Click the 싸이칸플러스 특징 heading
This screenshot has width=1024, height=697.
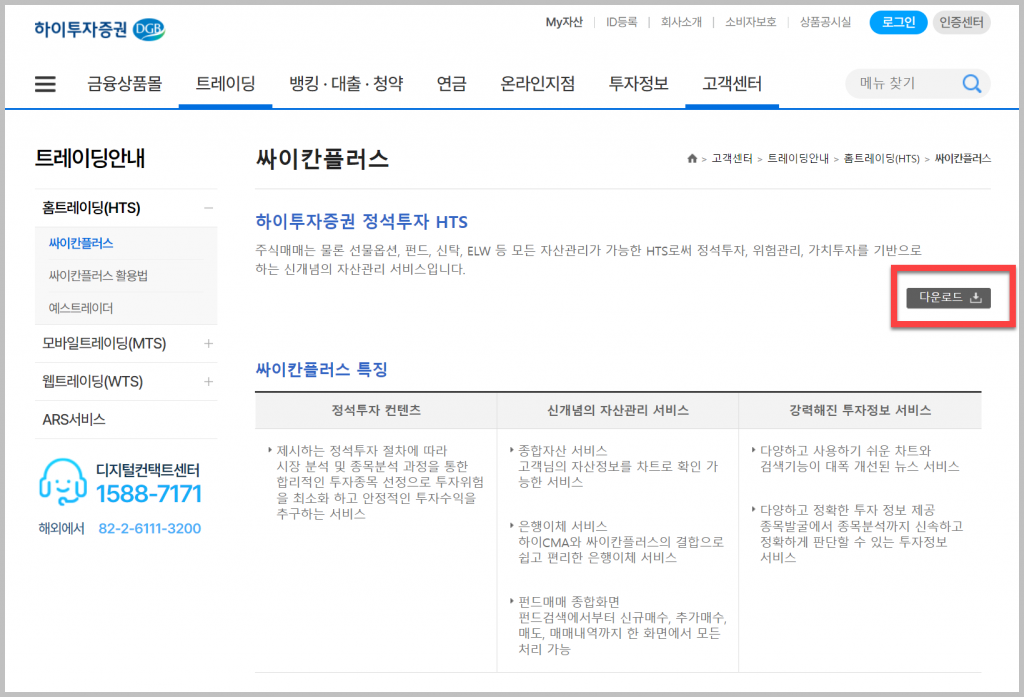(x=321, y=370)
